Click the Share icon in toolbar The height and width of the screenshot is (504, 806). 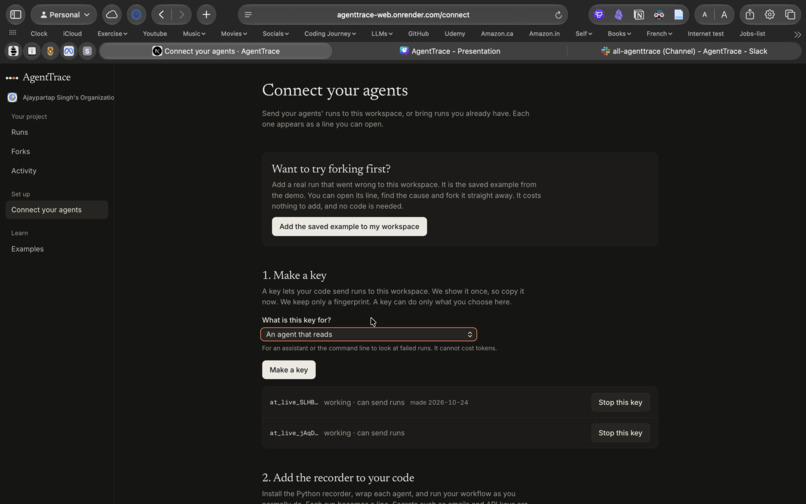(x=750, y=14)
